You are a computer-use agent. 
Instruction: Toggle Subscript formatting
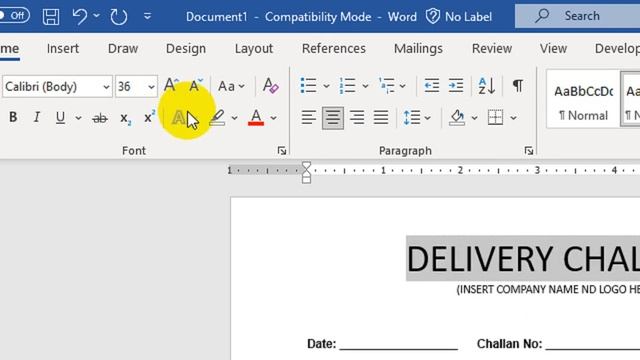pyautogui.click(x=125, y=118)
